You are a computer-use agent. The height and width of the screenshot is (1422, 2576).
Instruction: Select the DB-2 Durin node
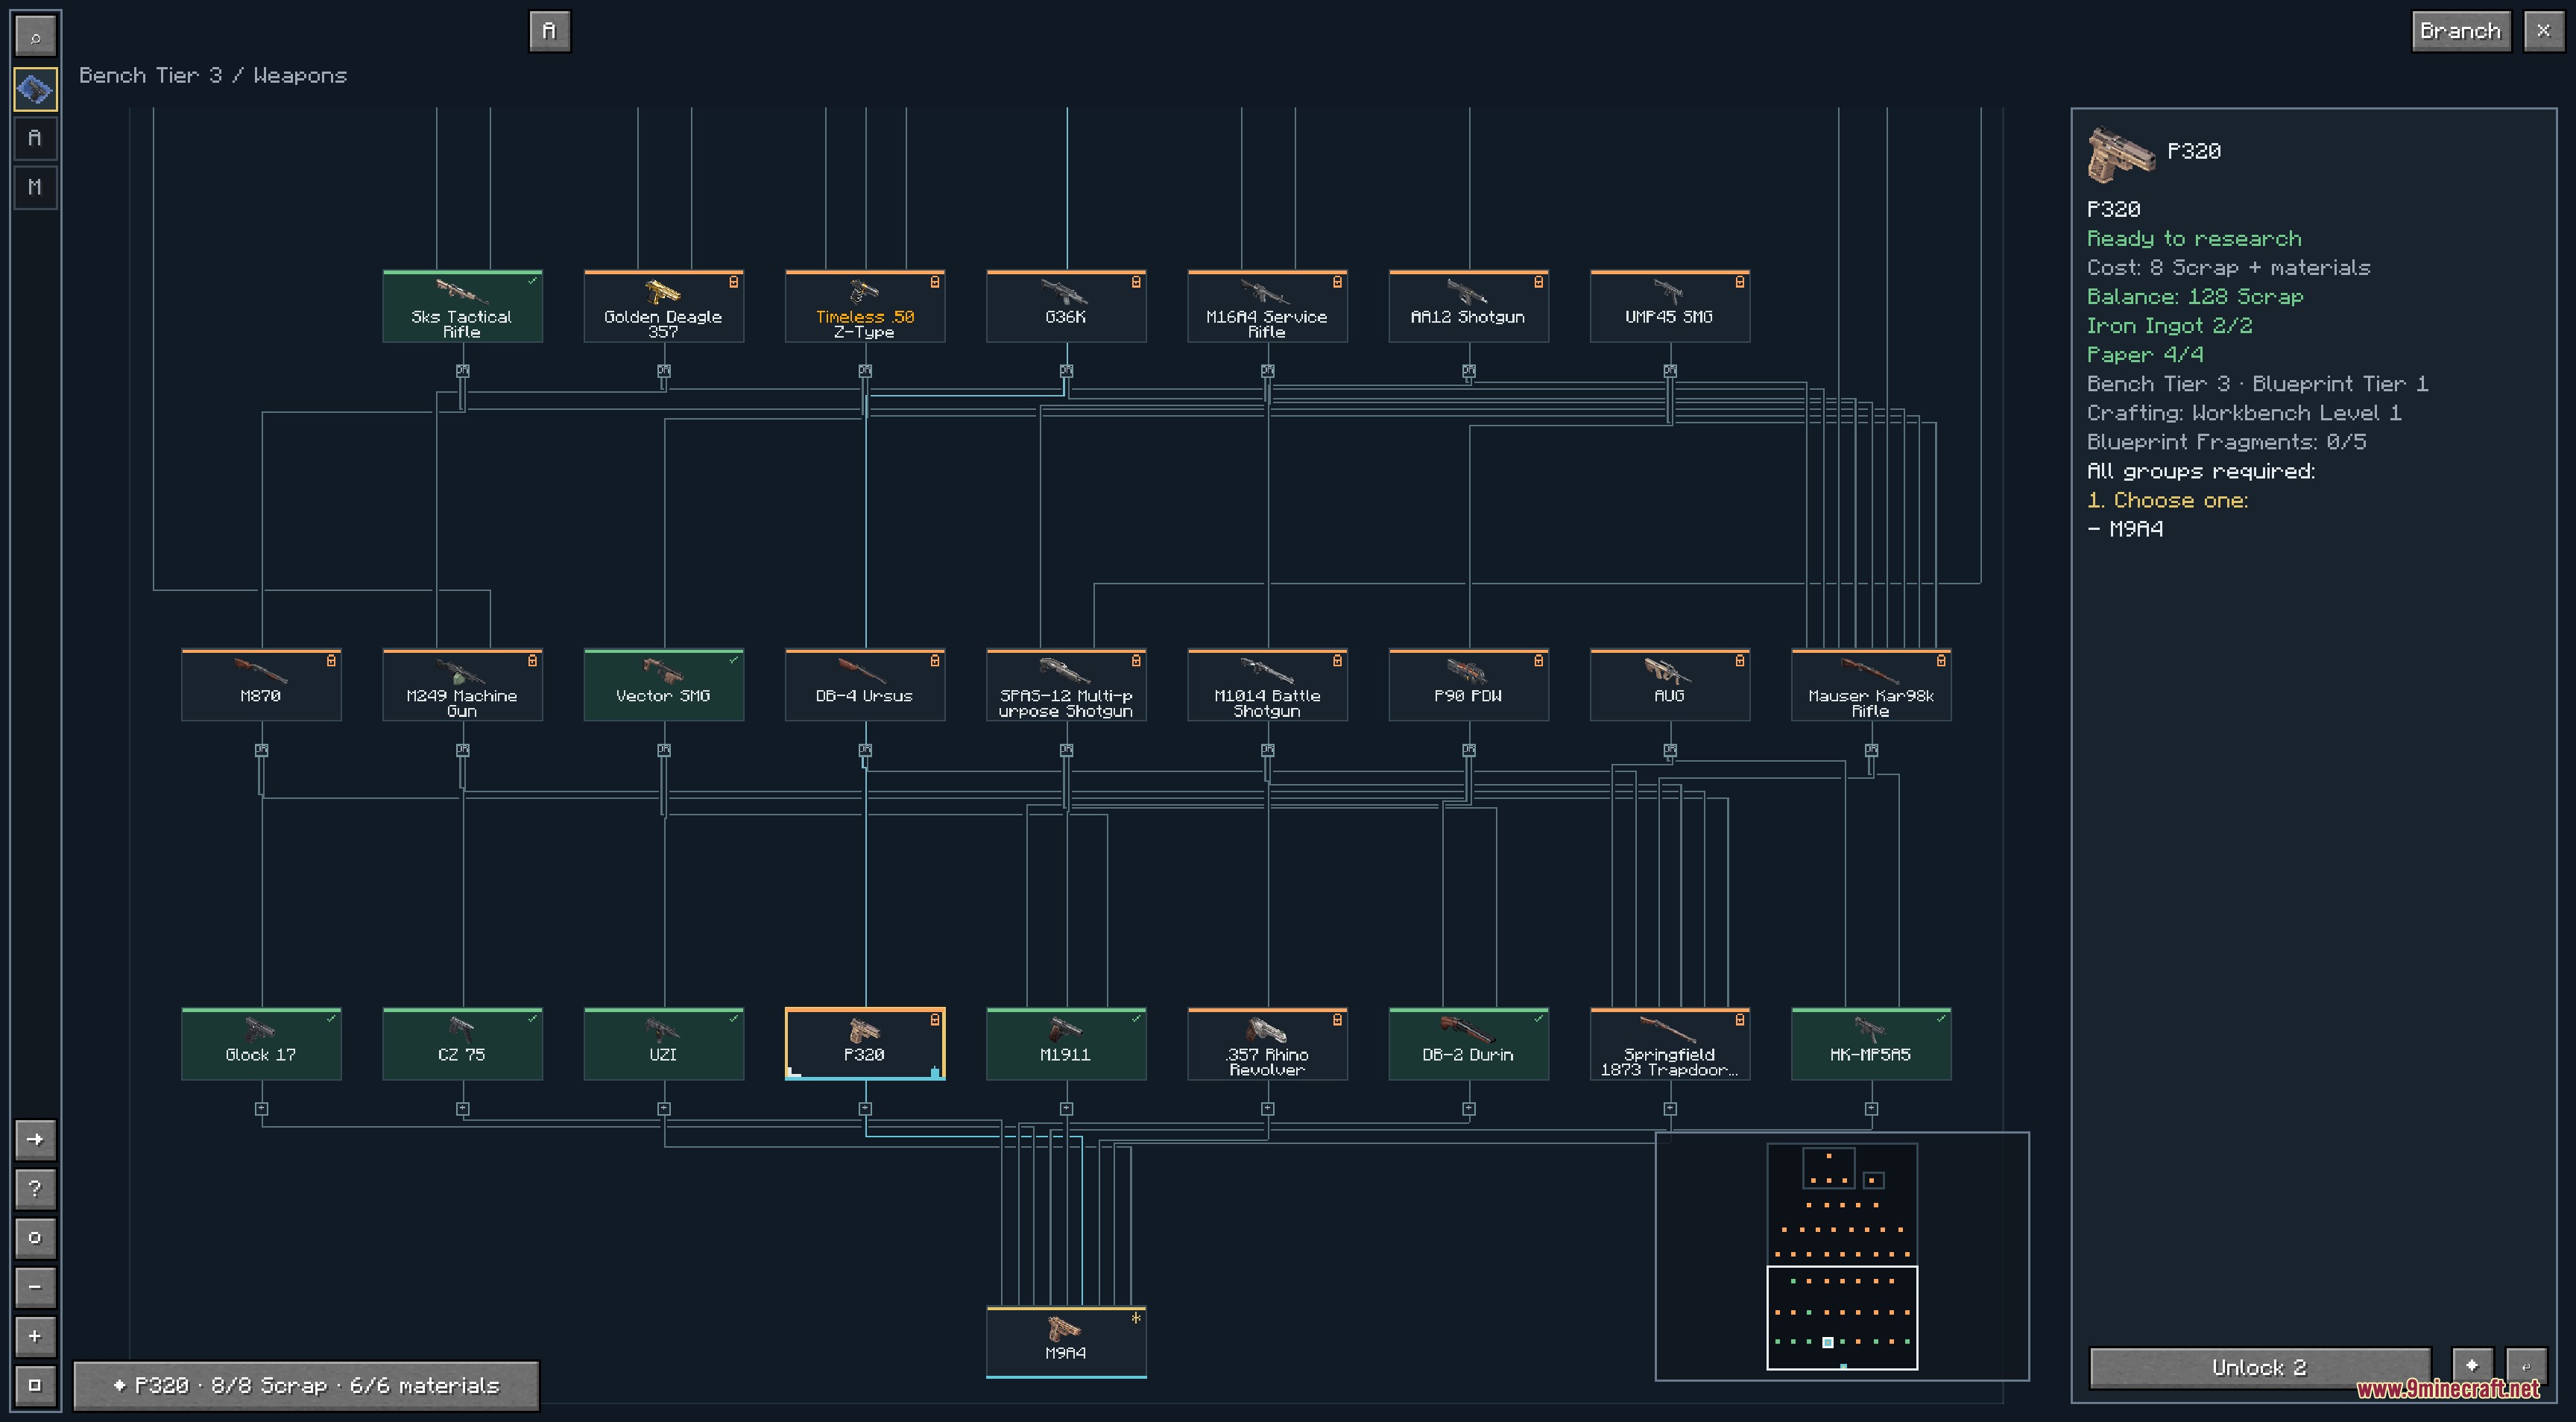tap(1469, 1043)
